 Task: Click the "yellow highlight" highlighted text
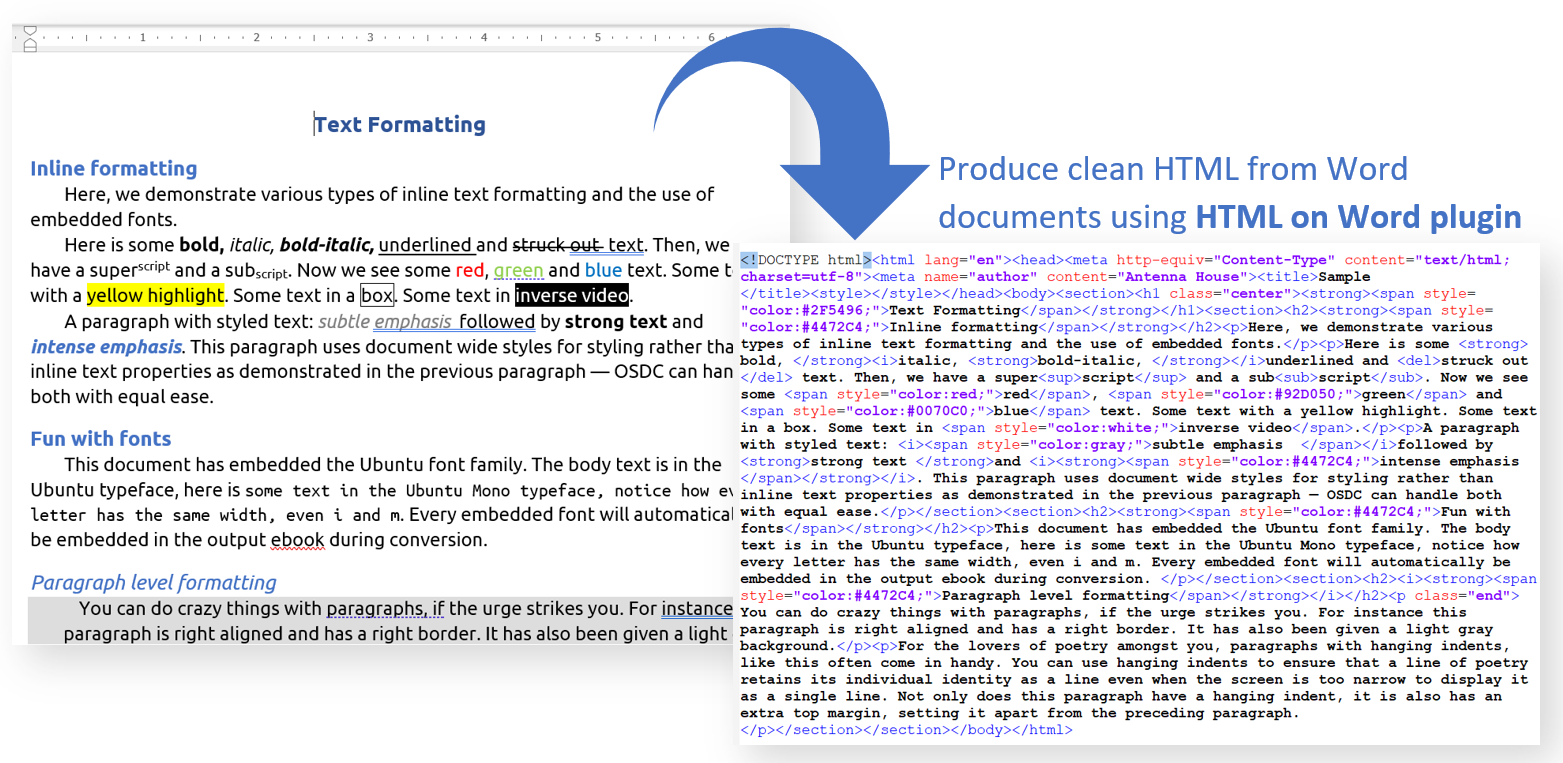155,296
